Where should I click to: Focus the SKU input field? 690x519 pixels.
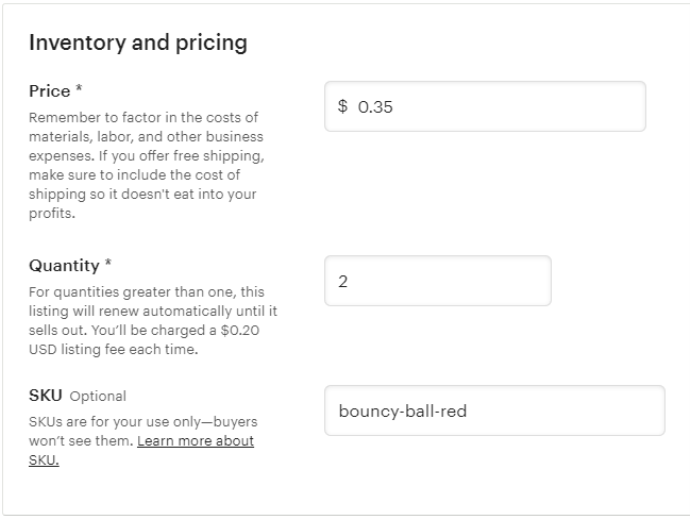click(x=494, y=411)
